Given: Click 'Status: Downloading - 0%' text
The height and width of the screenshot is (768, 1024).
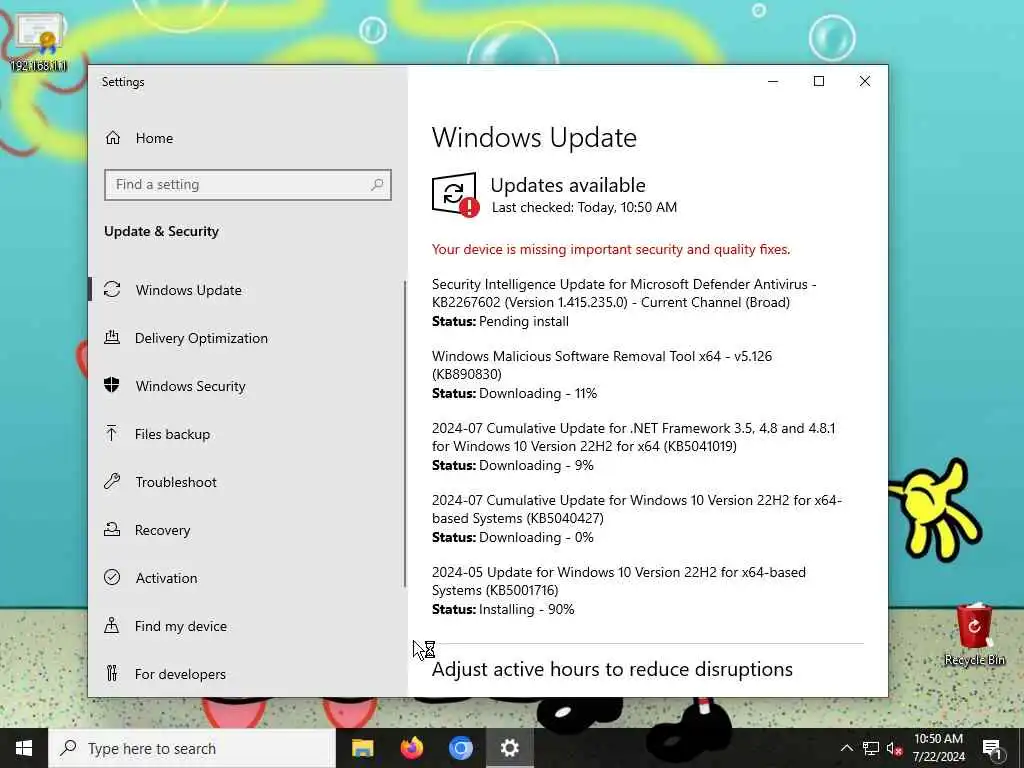Looking at the screenshot, I should click(513, 537).
